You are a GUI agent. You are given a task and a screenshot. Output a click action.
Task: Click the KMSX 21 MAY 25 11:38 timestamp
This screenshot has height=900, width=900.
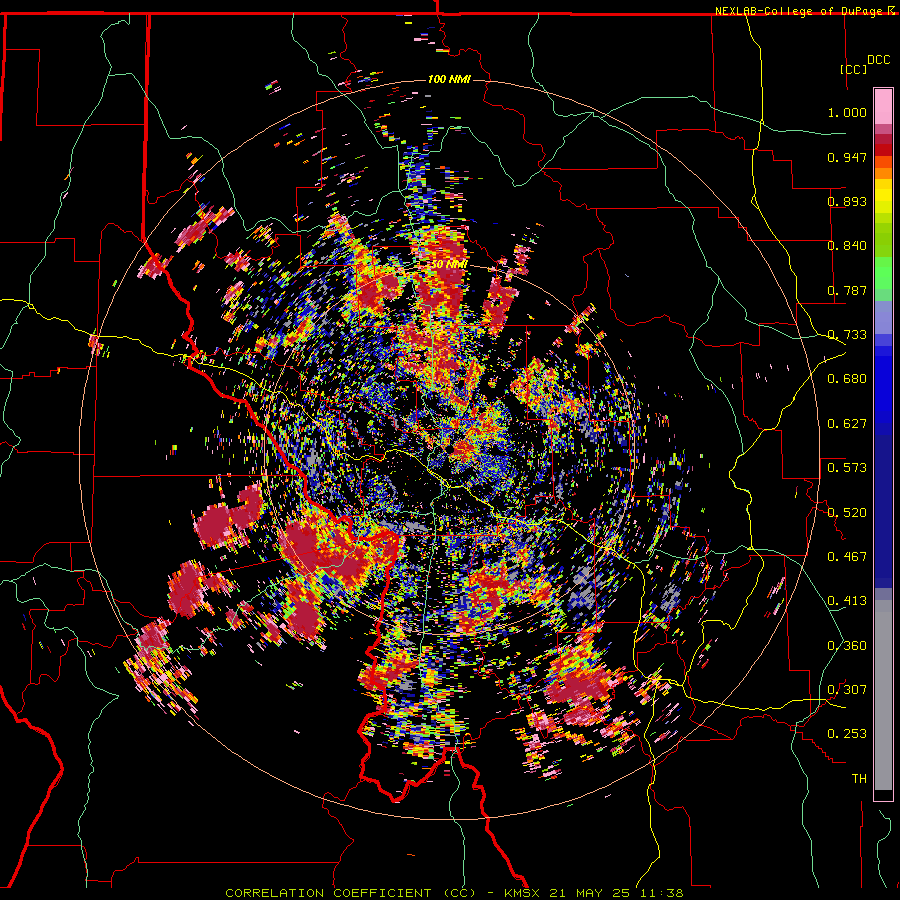(593, 893)
